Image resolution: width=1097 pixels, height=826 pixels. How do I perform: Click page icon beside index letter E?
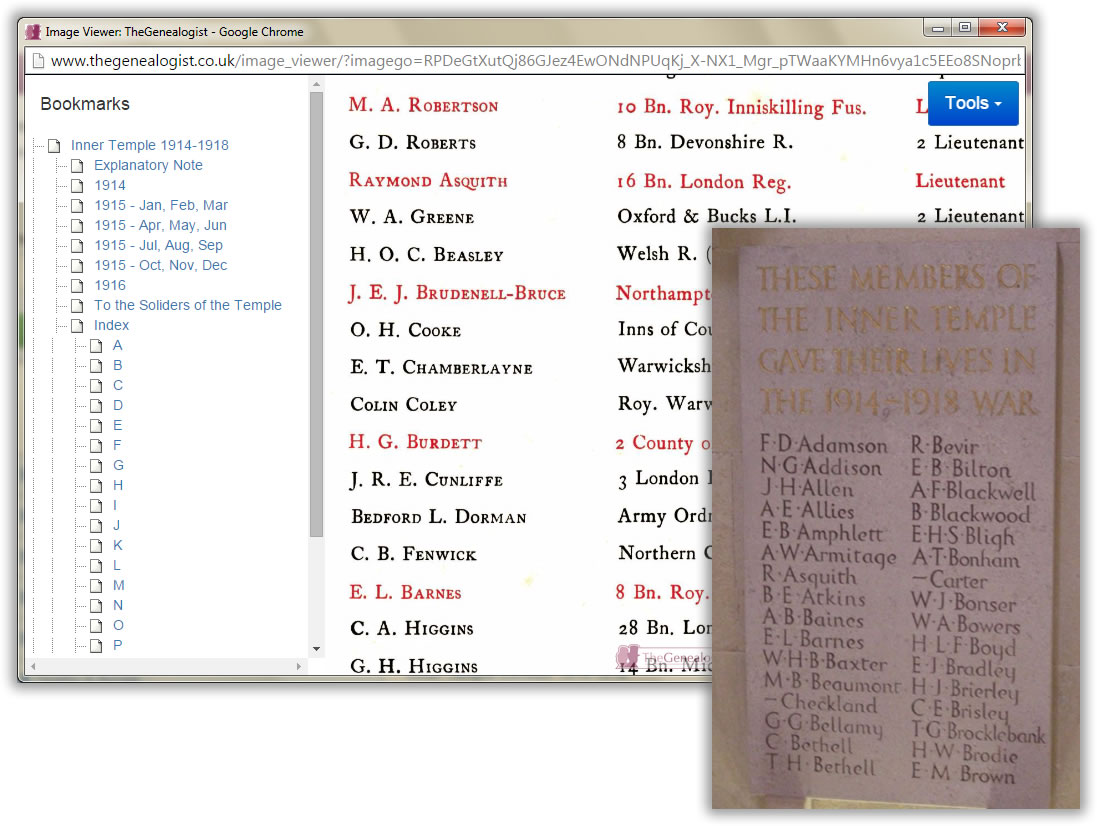(96, 425)
